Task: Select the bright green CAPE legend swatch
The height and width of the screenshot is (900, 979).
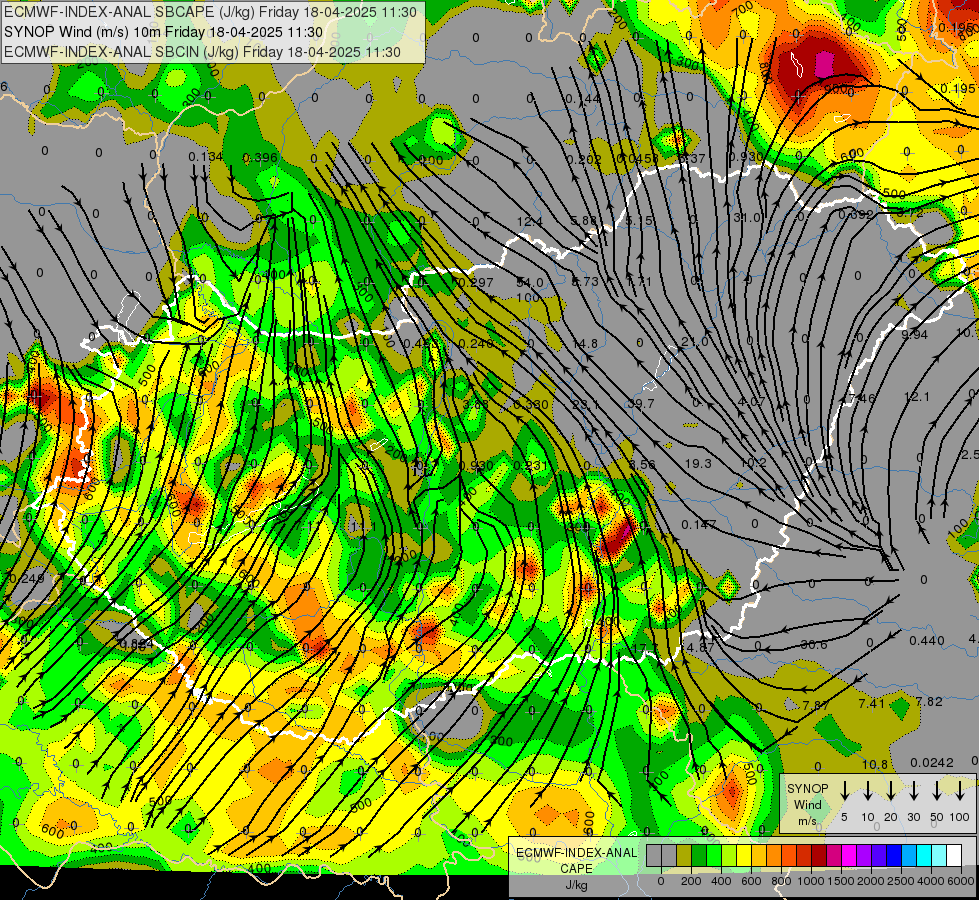Action: (714, 855)
